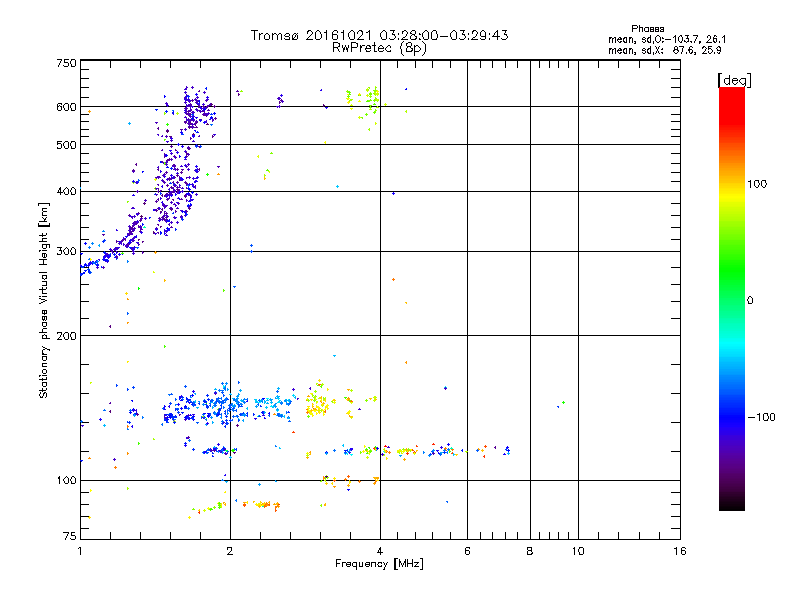Click colorbar tick label '-100'
The width and height of the screenshot is (800, 600).
coord(762,417)
